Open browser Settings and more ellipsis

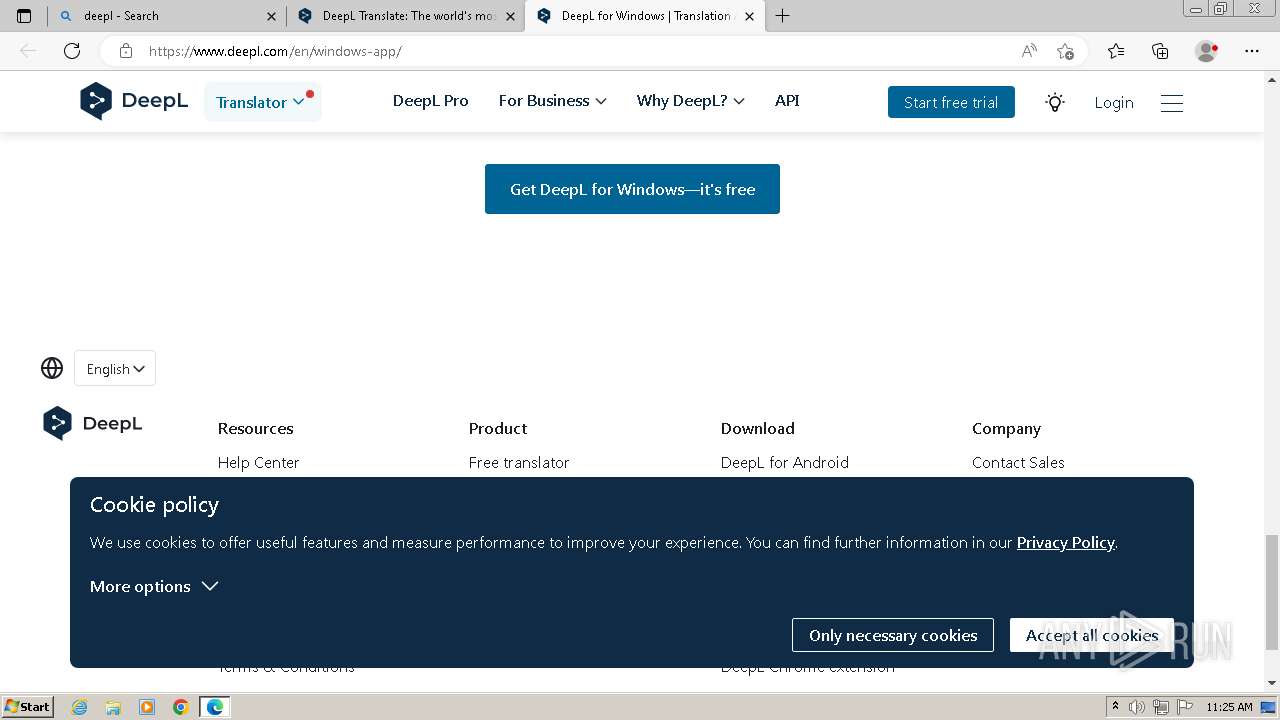[1252, 51]
